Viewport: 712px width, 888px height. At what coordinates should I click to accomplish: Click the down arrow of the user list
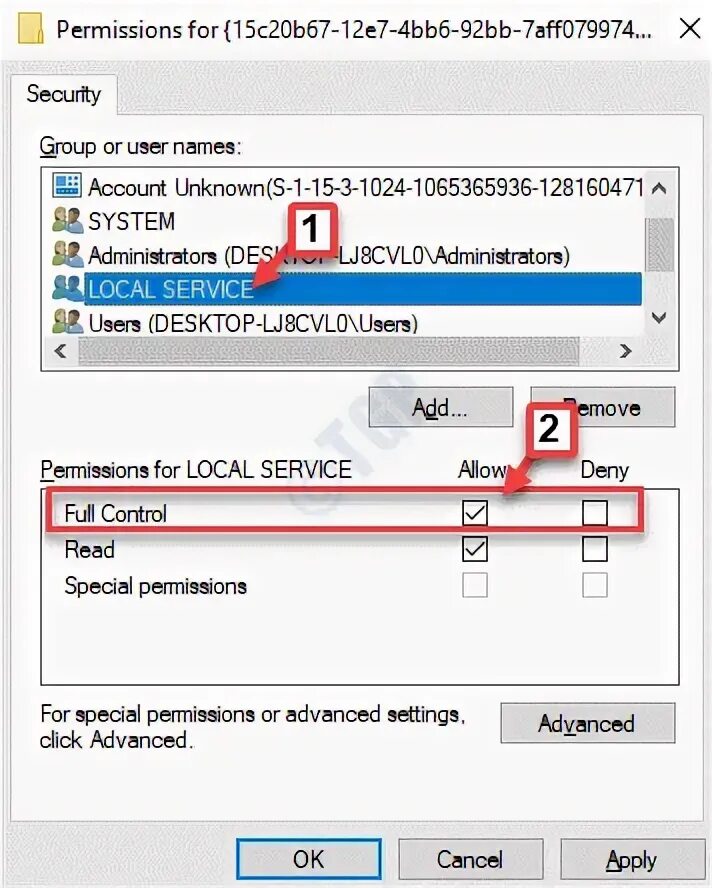[x=659, y=317]
